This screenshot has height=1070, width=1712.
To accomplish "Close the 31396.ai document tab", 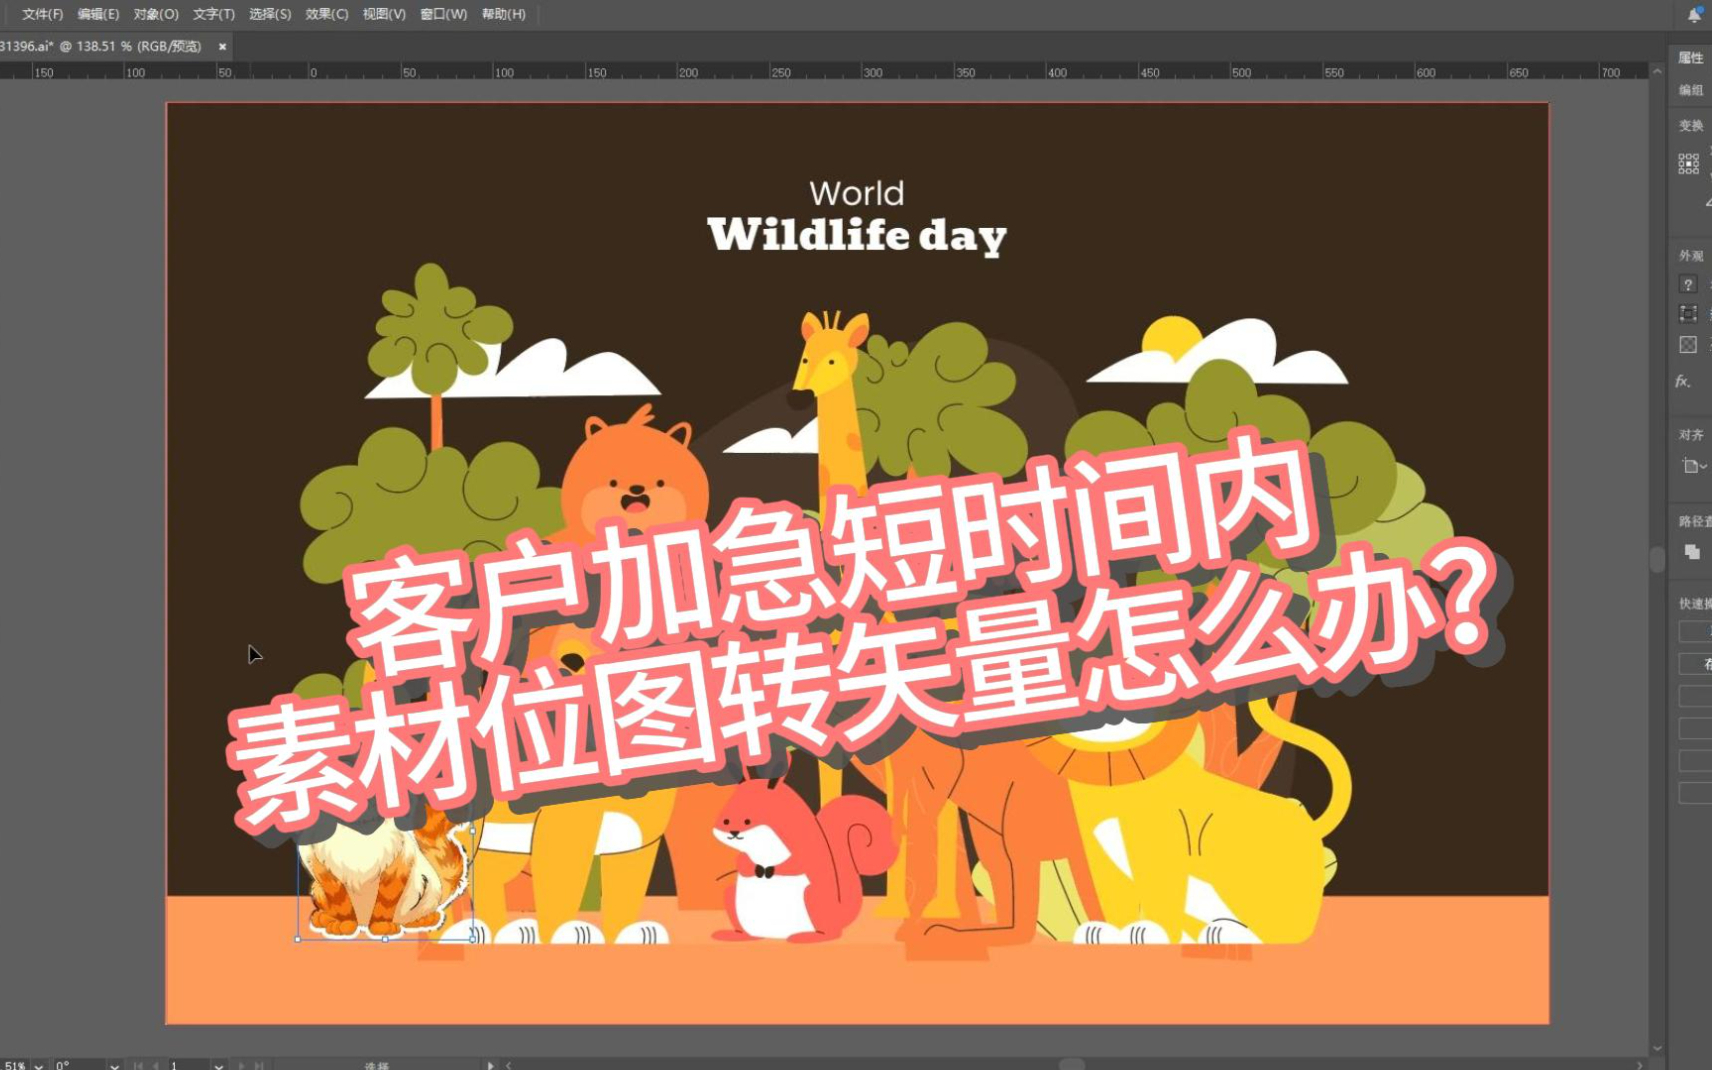I will [222, 46].
